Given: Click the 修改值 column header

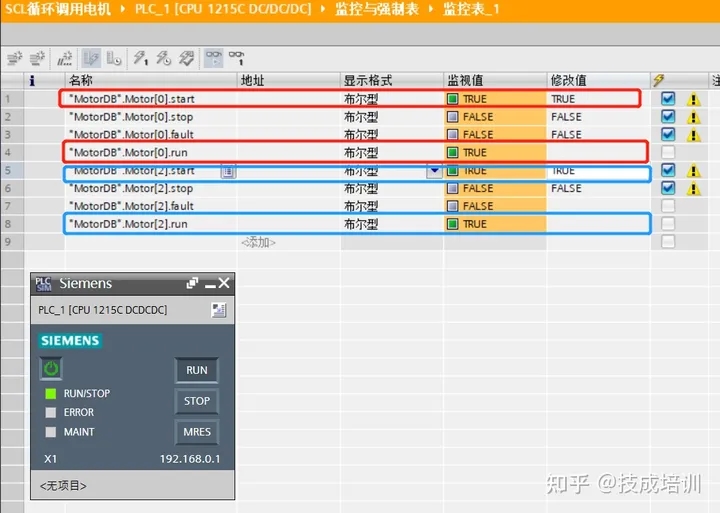Looking at the screenshot, I should coord(598,80).
